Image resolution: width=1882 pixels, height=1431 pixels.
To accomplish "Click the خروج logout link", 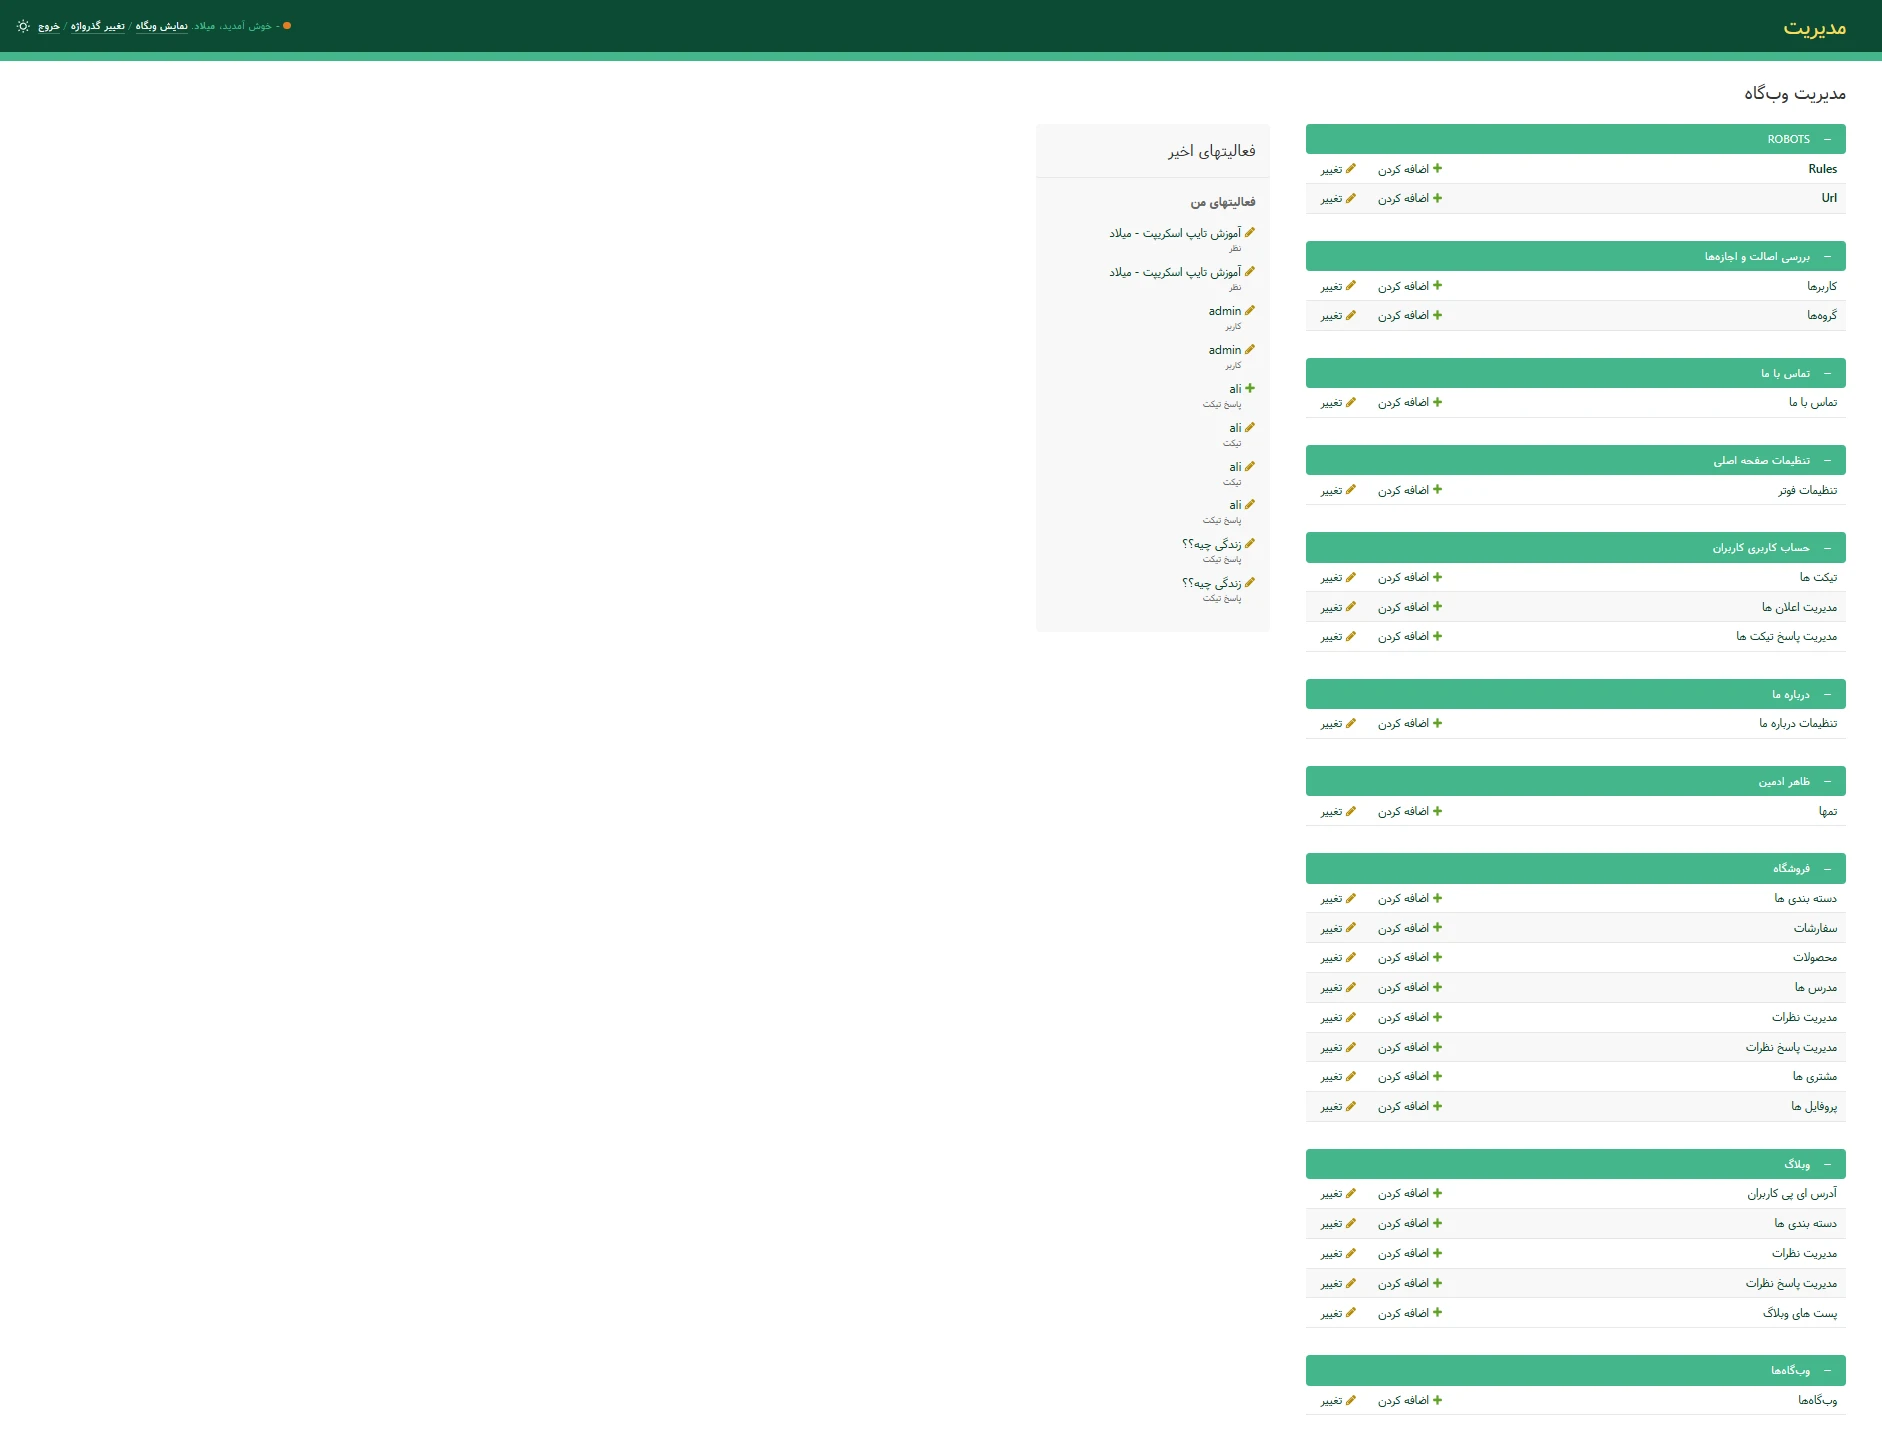I will (49, 26).
